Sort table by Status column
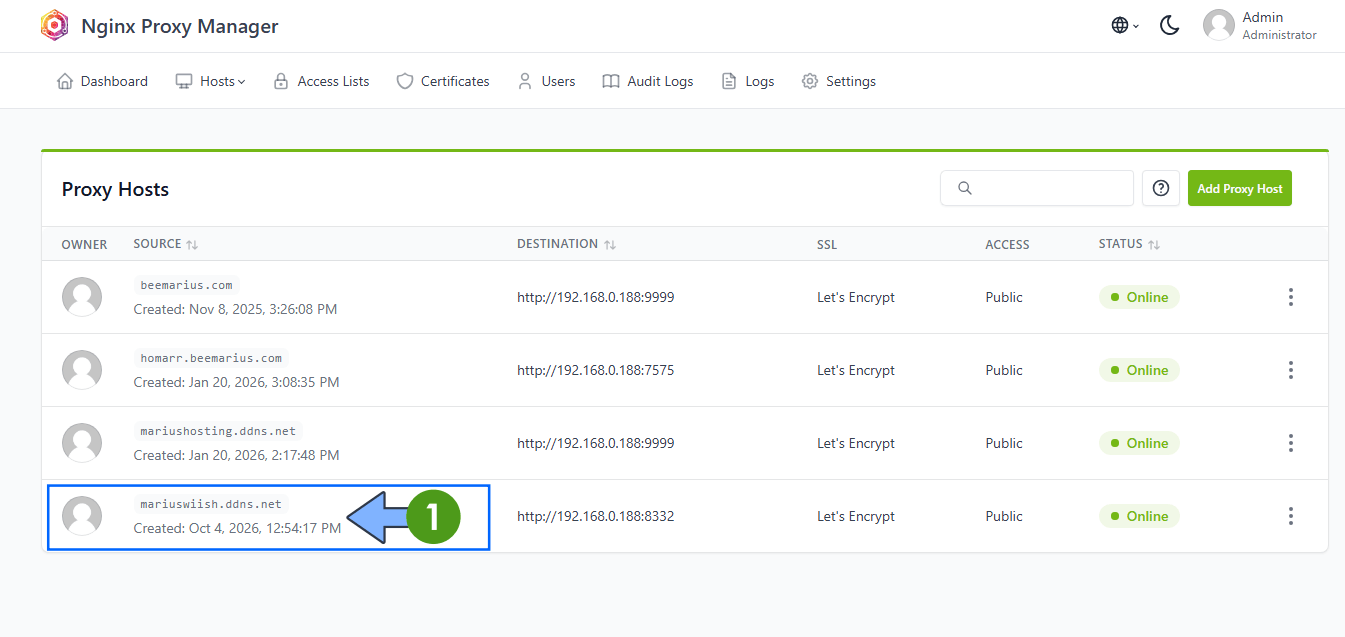This screenshot has height=637, width=1345. pyautogui.click(x=1129, y=244)
